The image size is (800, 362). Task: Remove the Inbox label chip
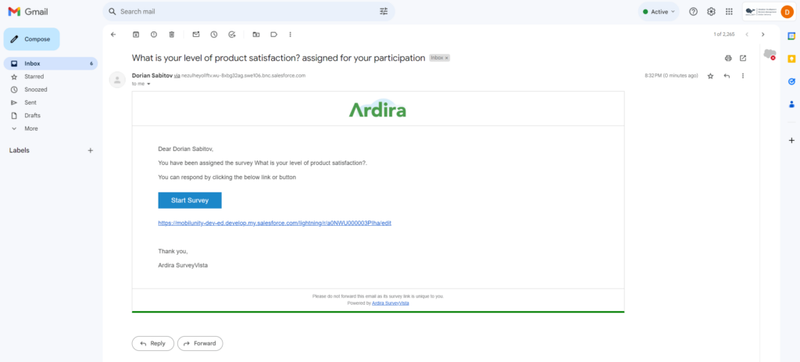pyautogui.click(x=447, y=58)
